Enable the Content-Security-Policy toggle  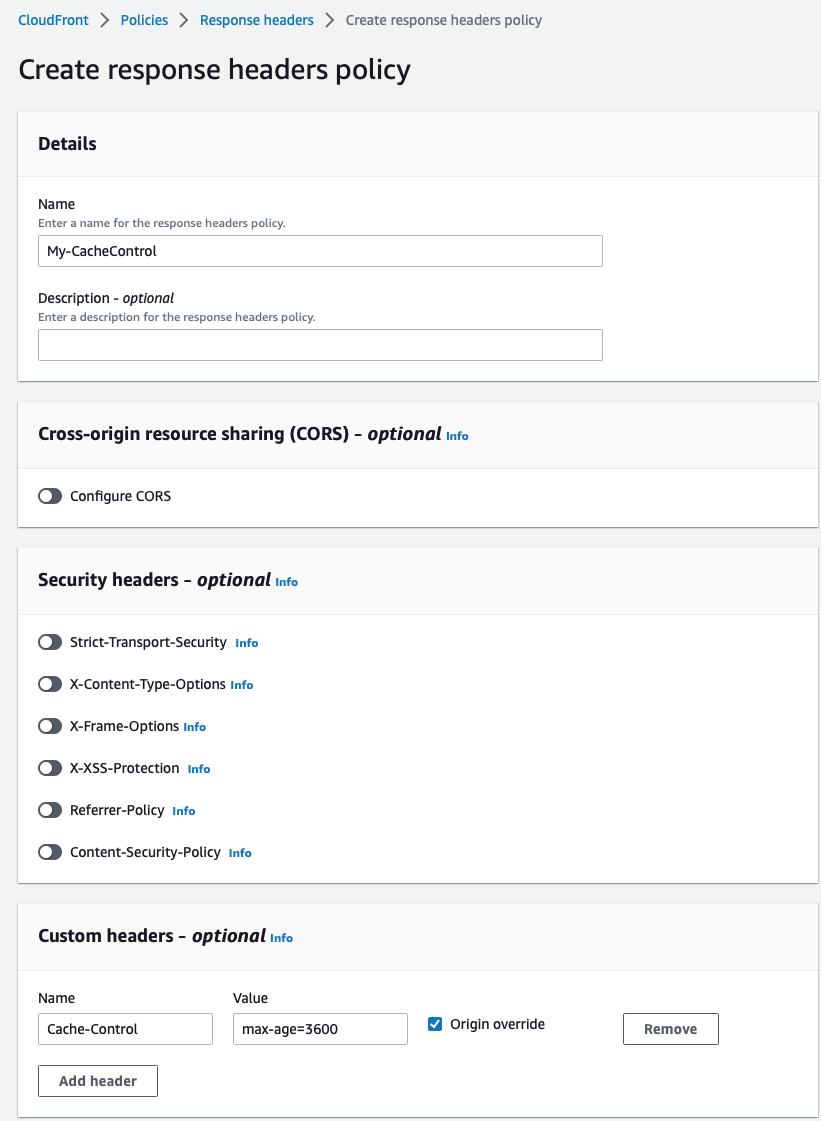(x=50, y=852)
